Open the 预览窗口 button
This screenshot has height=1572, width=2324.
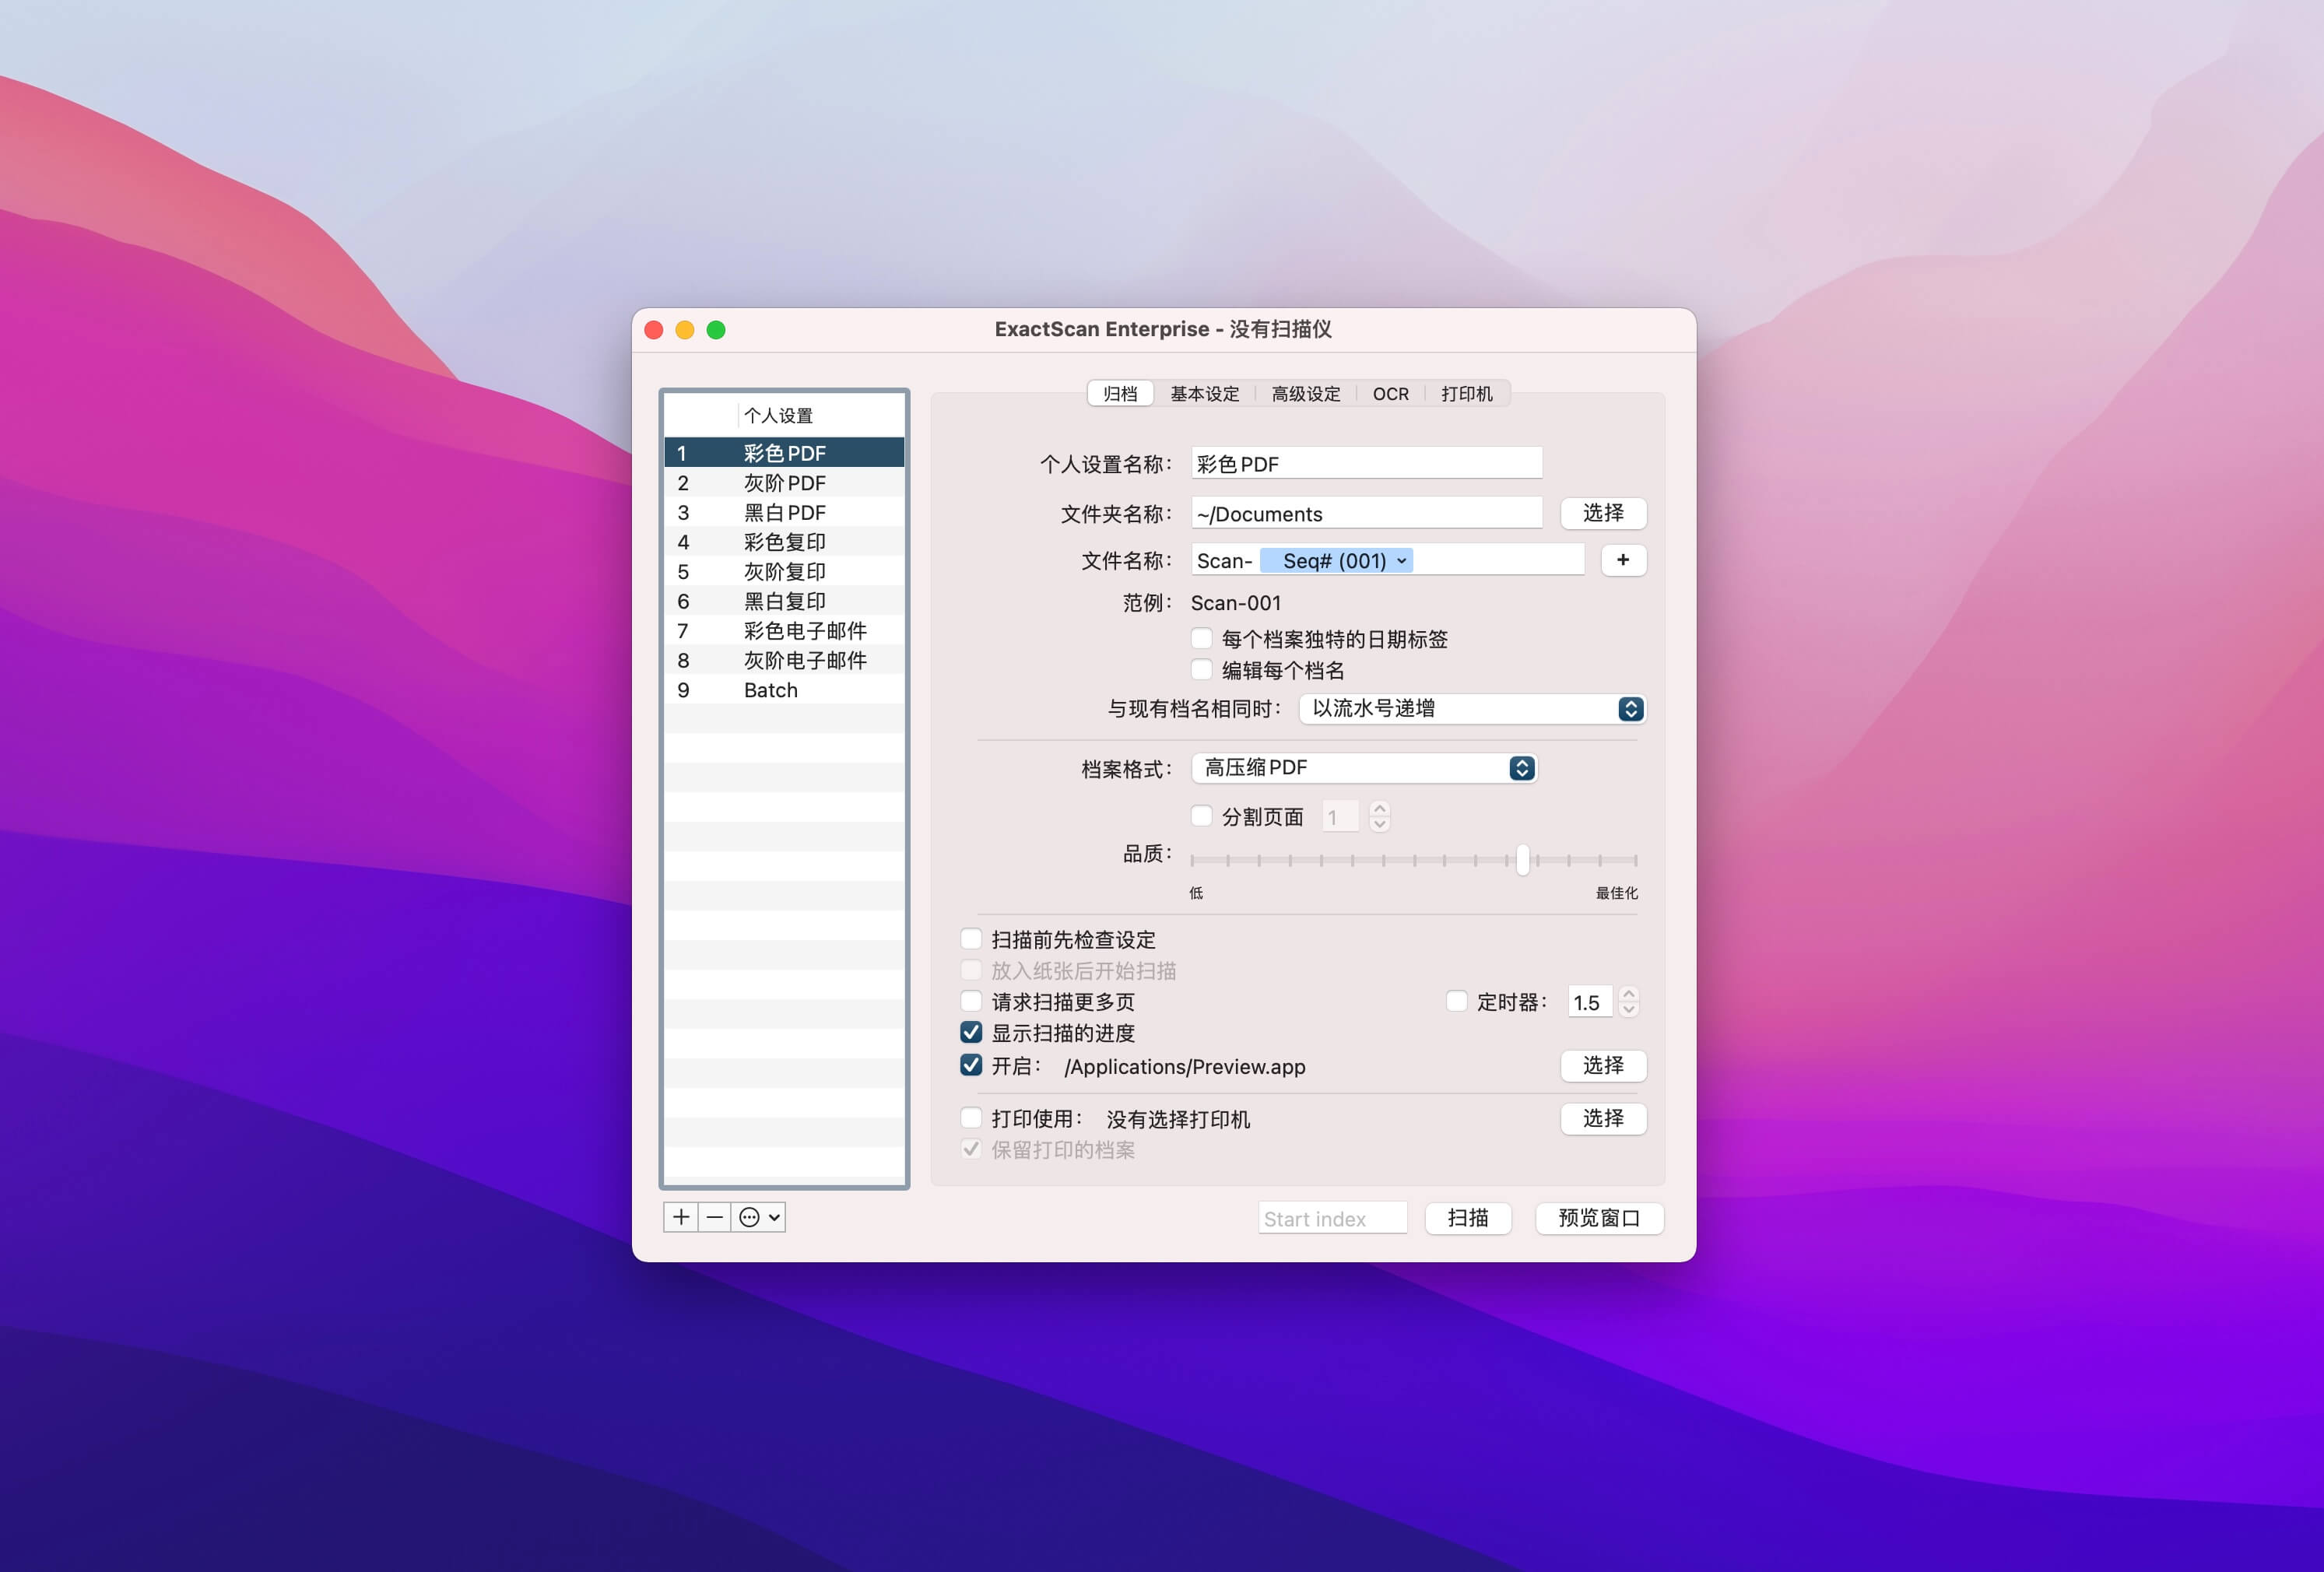pyautogui.click(x=1599, y=1218)
